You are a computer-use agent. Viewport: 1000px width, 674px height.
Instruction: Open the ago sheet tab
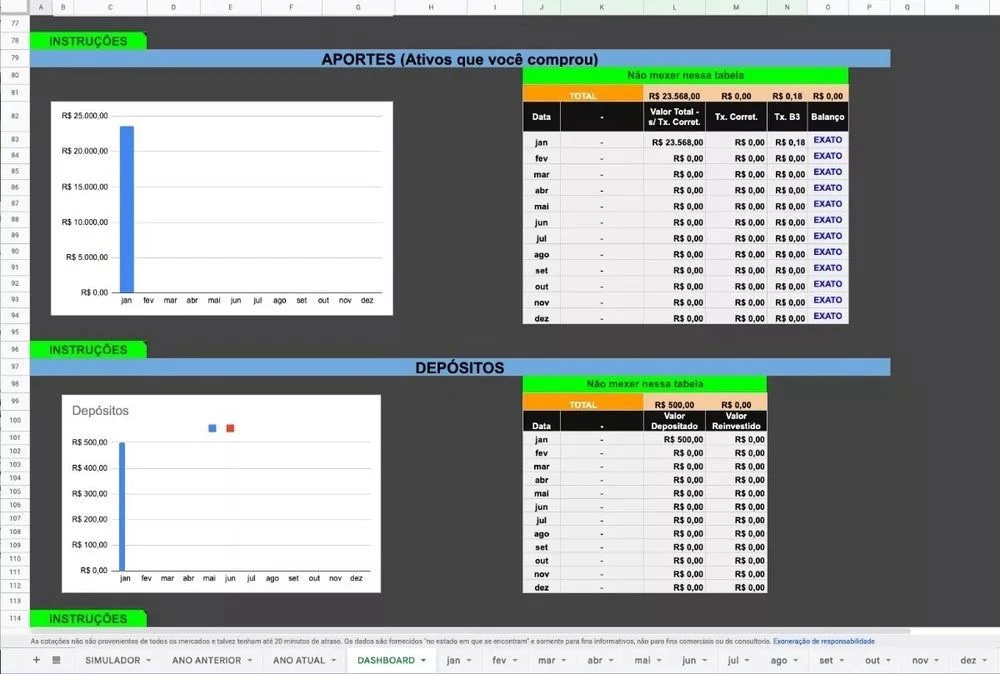[x=779, y=660]
